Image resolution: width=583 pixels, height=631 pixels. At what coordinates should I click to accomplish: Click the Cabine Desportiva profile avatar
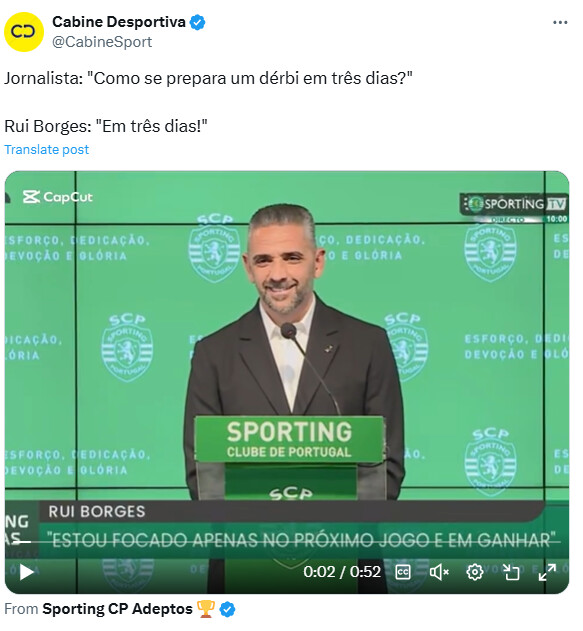tap(24, 32)
